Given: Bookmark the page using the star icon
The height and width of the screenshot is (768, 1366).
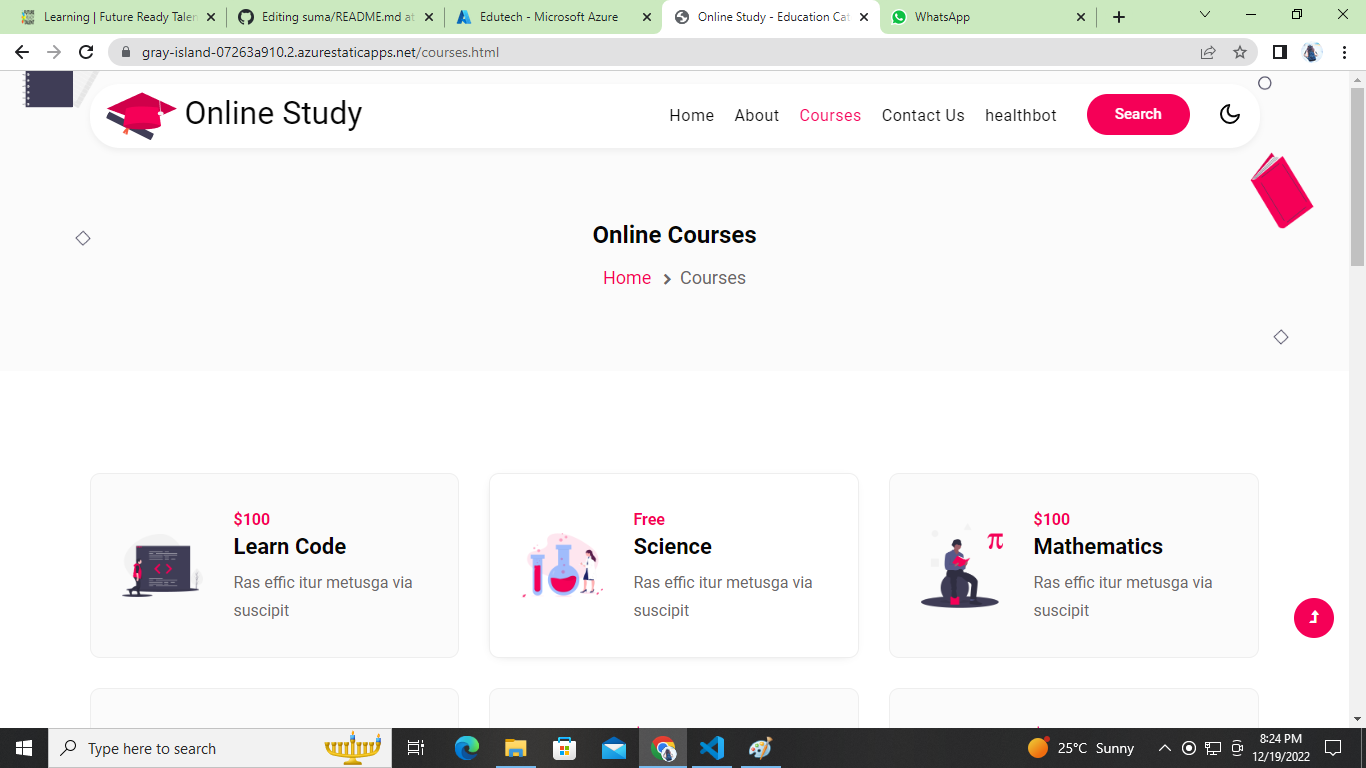Looking at the screenshot, I should 1239,52.
